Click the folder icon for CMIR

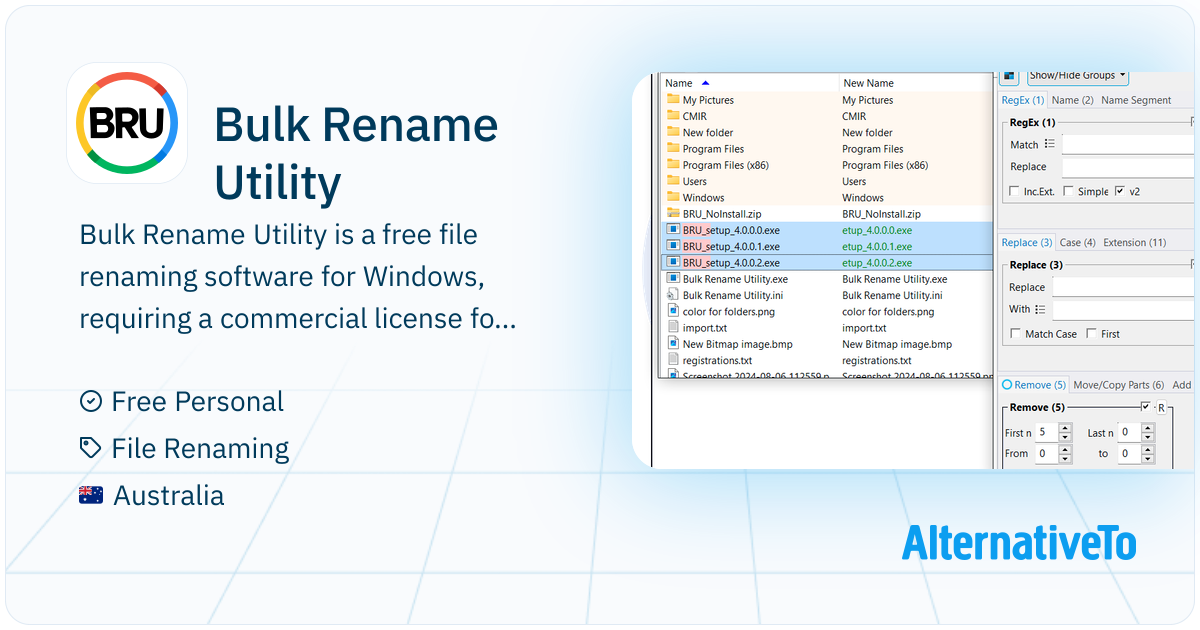coord(673,116)
